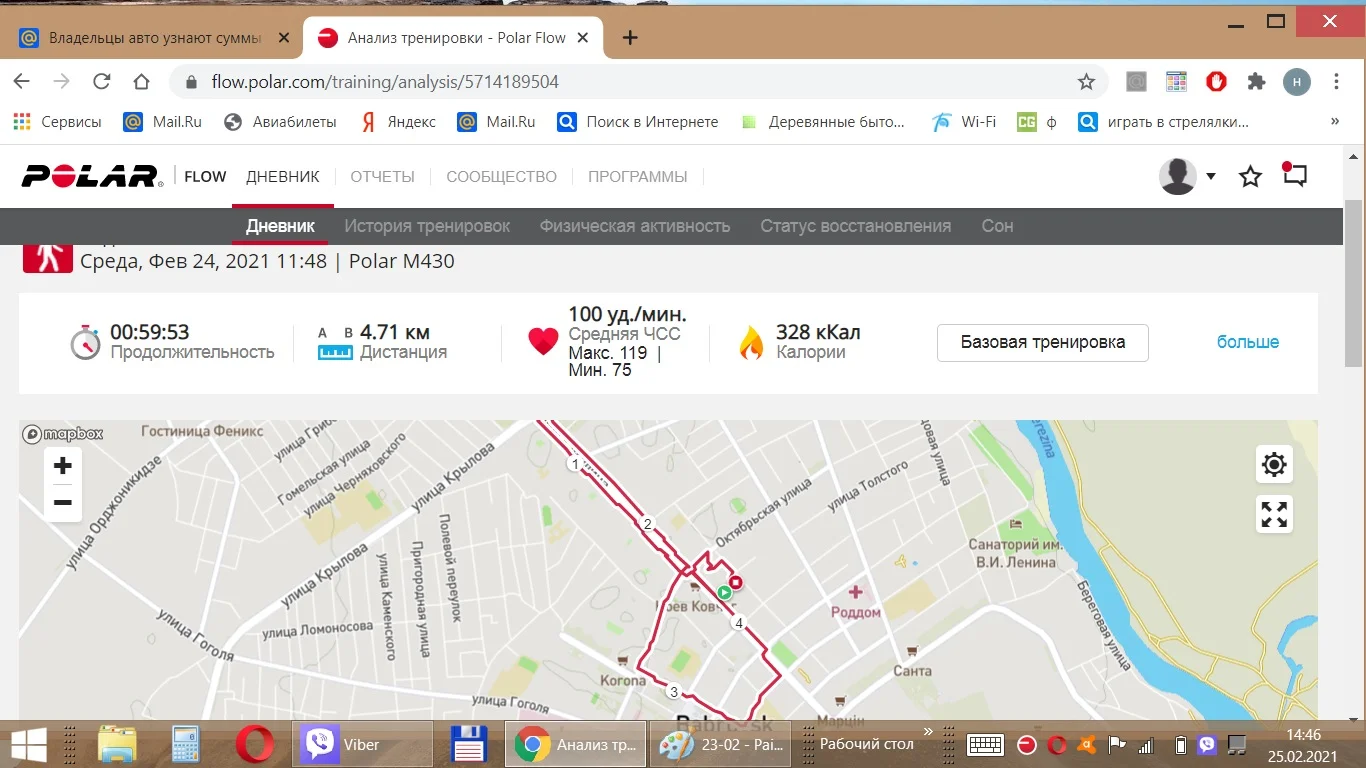Expand the Рабочий стол taskbar toolbar chevron
The width and height of the screenshot is (1366, 768).
pos(927,733)
